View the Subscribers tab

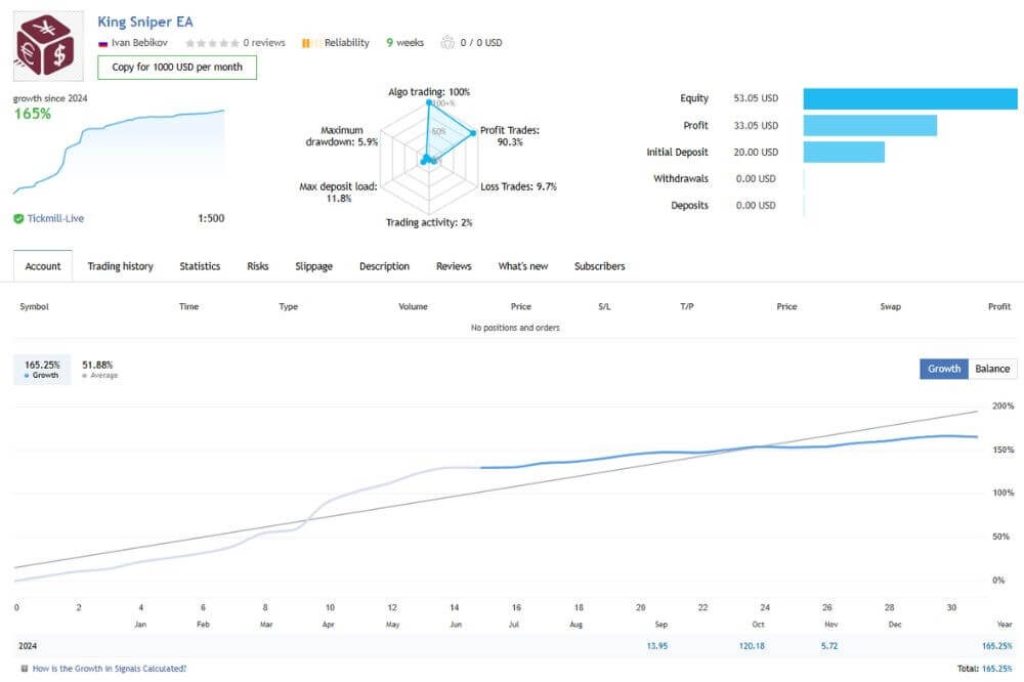click(599, 267)
